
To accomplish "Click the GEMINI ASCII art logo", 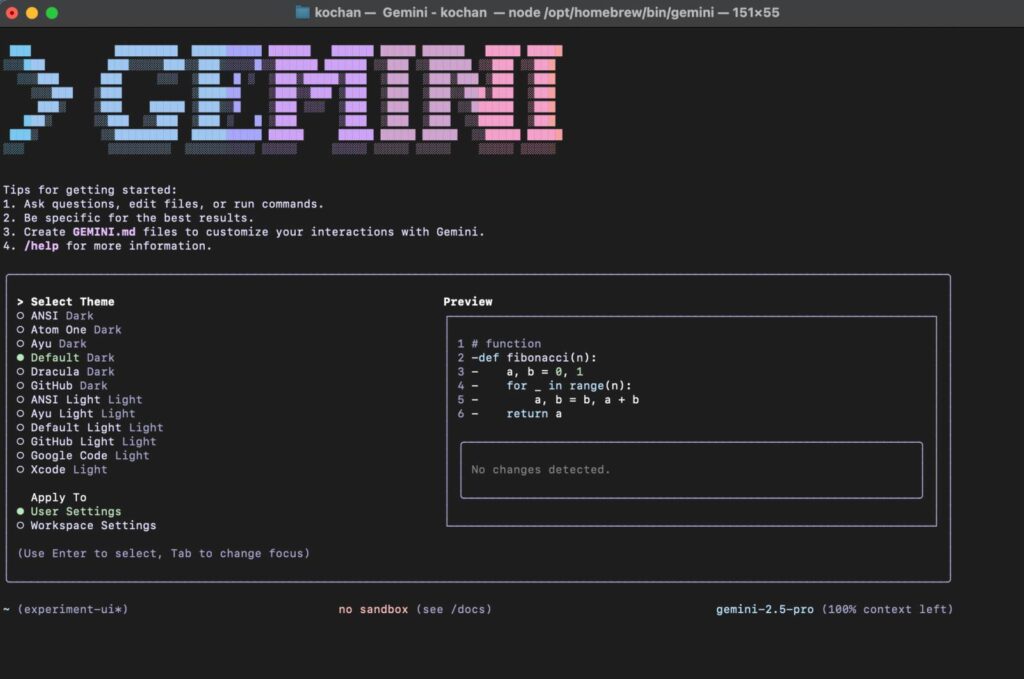I will 283,99.
